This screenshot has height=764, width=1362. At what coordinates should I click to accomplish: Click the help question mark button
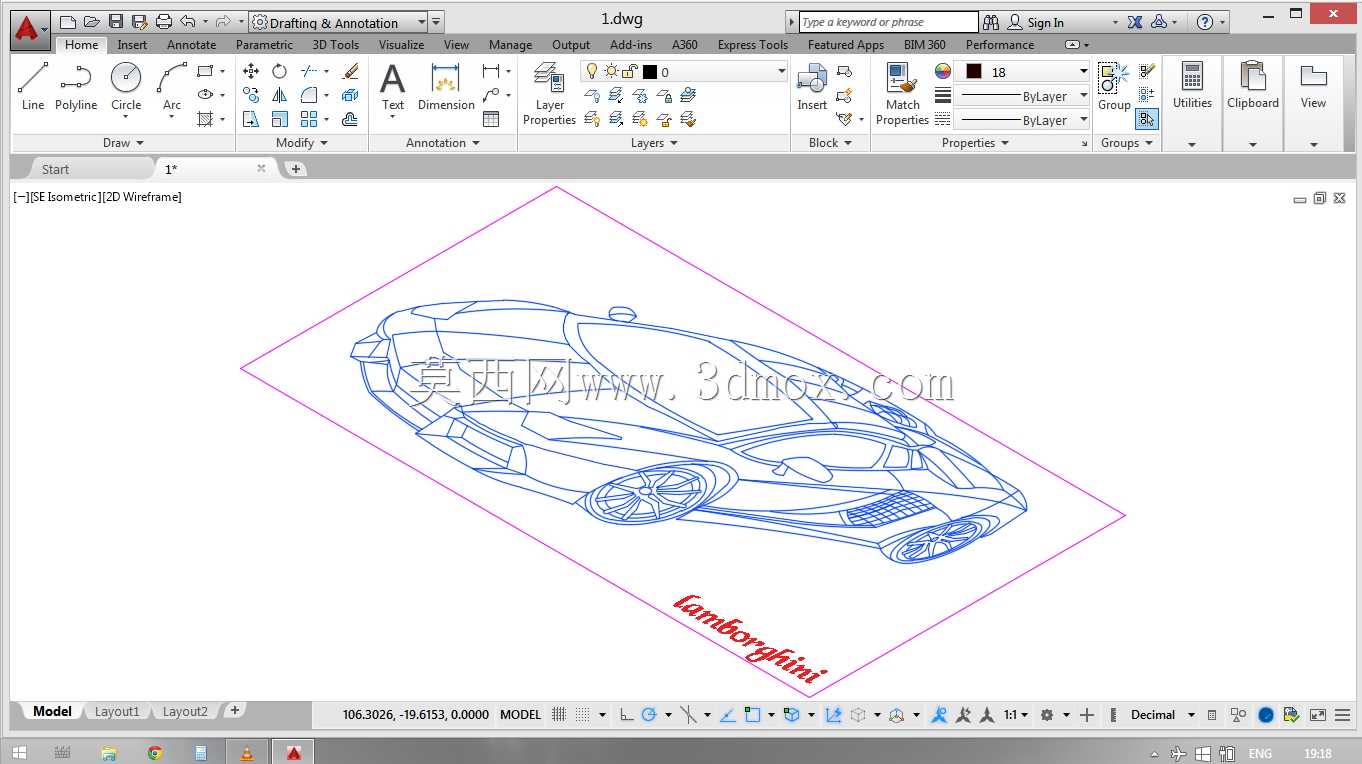coord(1205,22)
